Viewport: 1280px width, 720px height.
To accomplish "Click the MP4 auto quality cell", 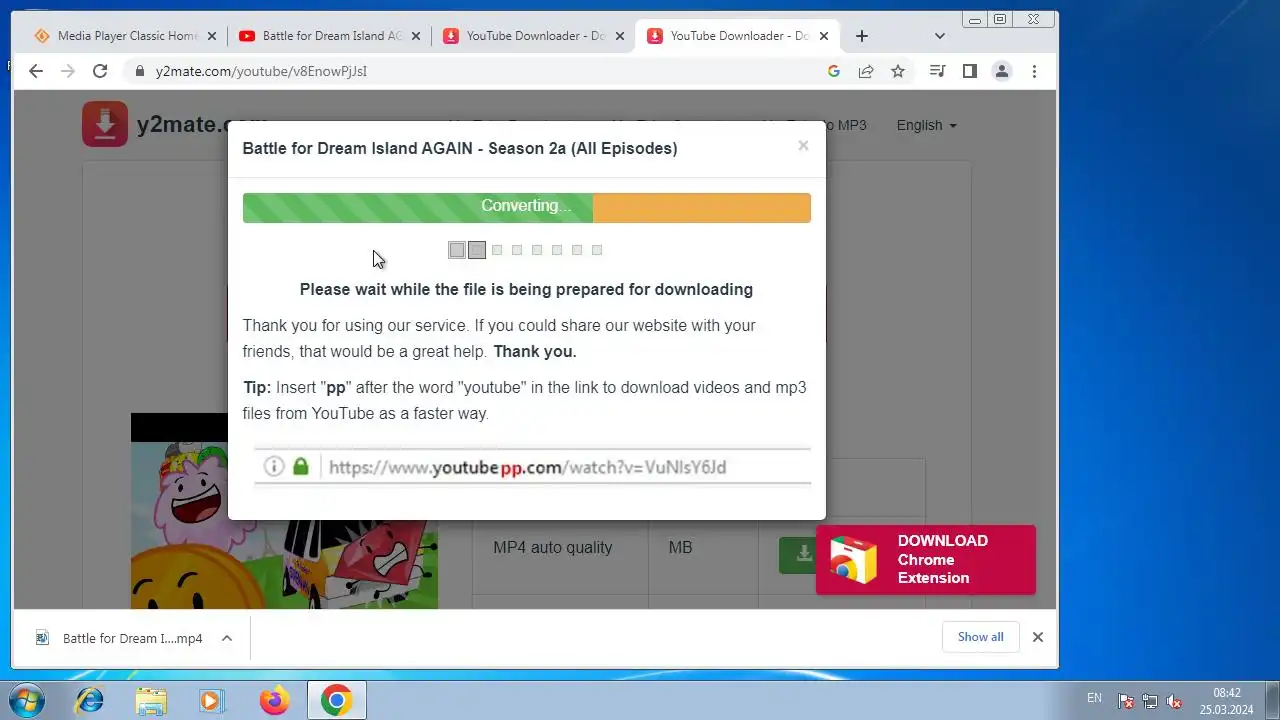I will (552, 547).
